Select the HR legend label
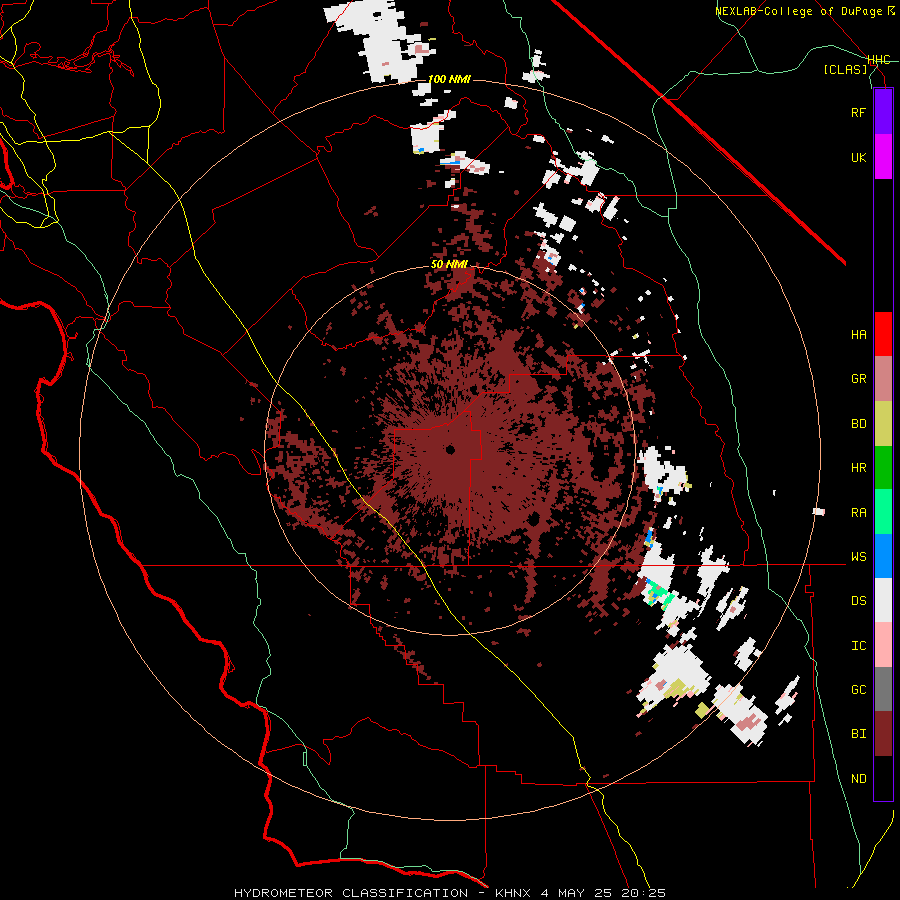This screenshot has height=900, width=900. [x=858, y=468]
